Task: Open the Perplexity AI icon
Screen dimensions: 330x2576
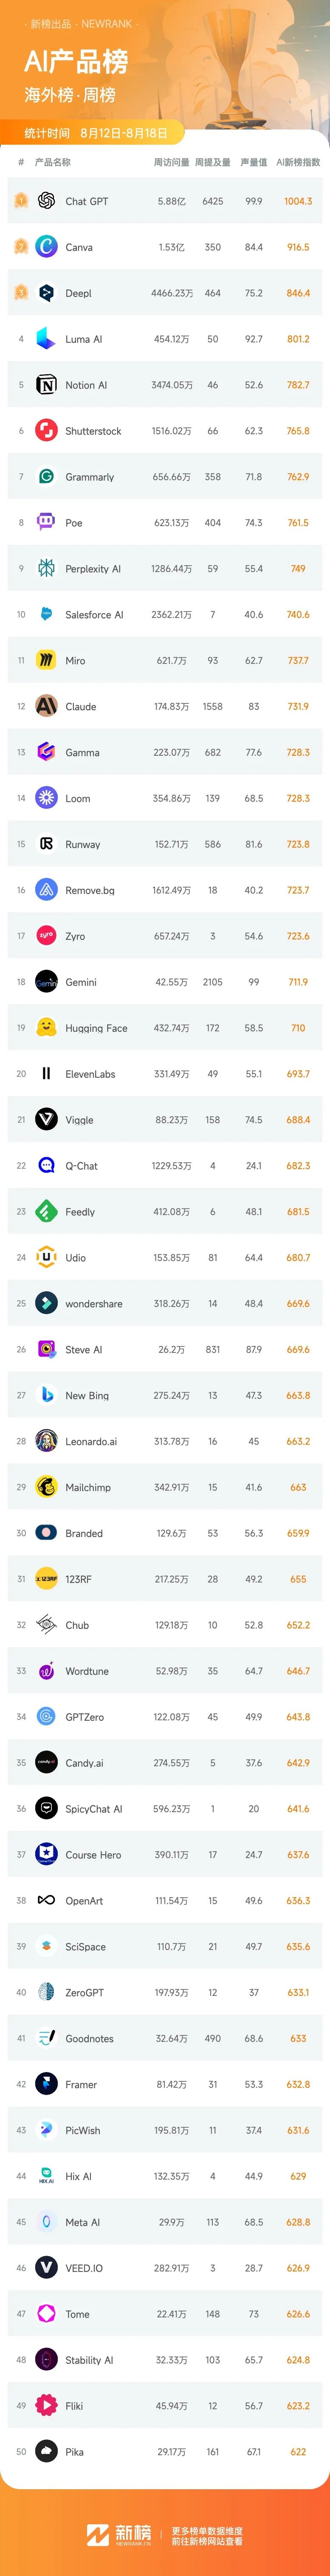Action: [x=46, y=569]
